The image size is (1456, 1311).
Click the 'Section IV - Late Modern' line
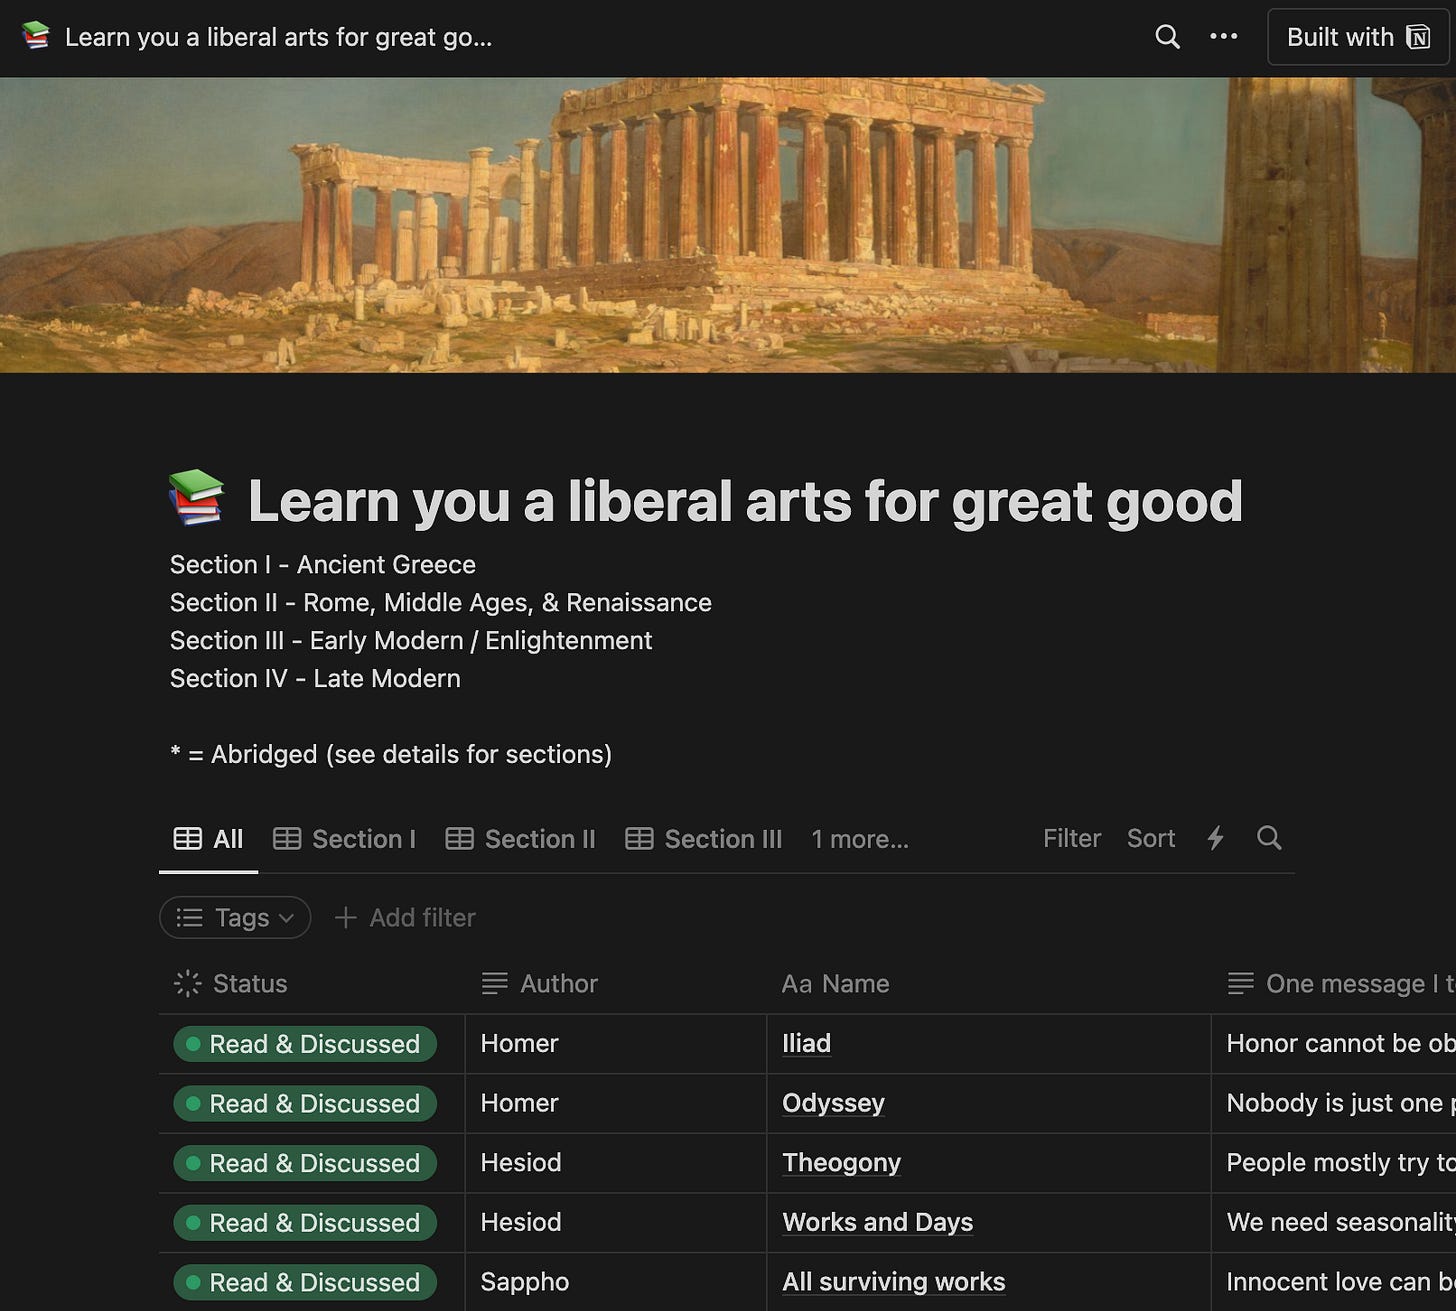315,678
